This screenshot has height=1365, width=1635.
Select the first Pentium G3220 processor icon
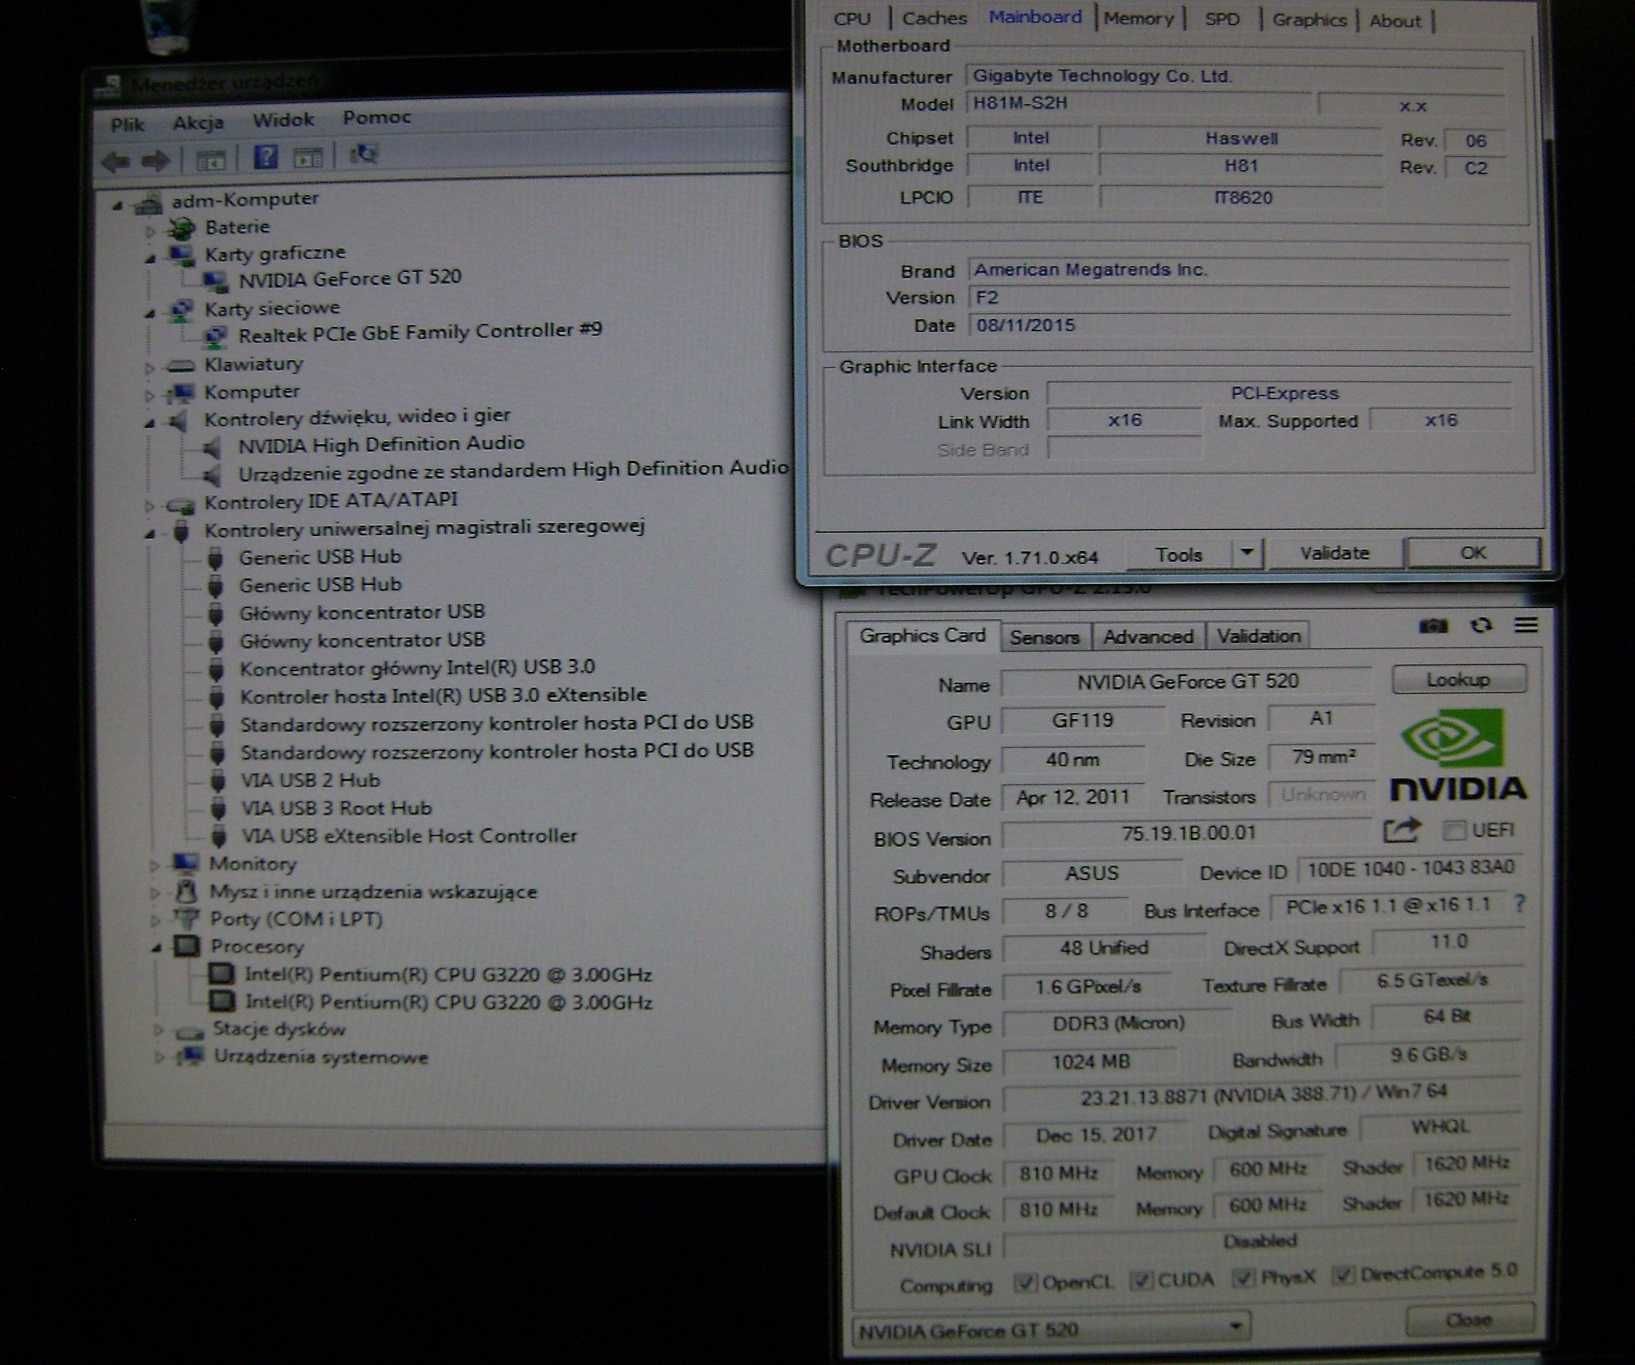pyautogui.click(x=222, y=974)
